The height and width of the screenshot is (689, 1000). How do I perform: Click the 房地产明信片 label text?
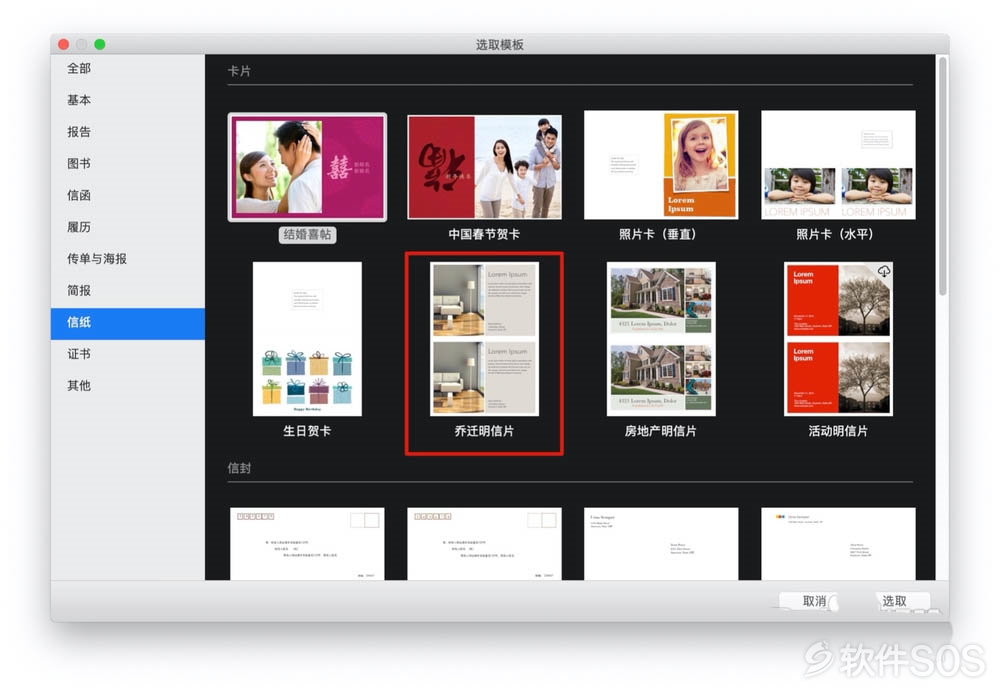click(x=661, y=431)
